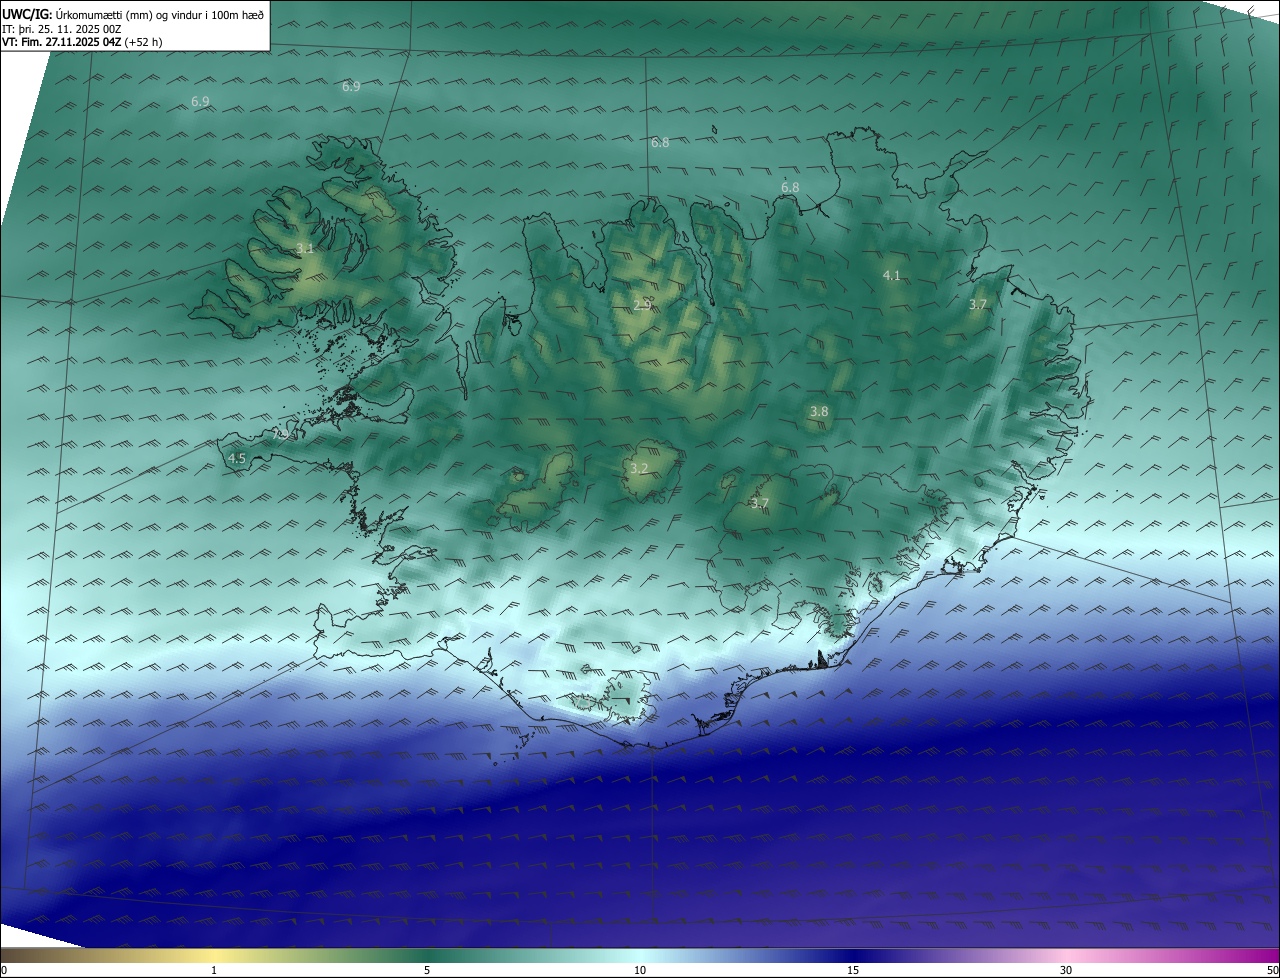Screen dimensions: 1280x978
Task: Click the 30 tick on the color scale
Action: (x=1066, y=970)
